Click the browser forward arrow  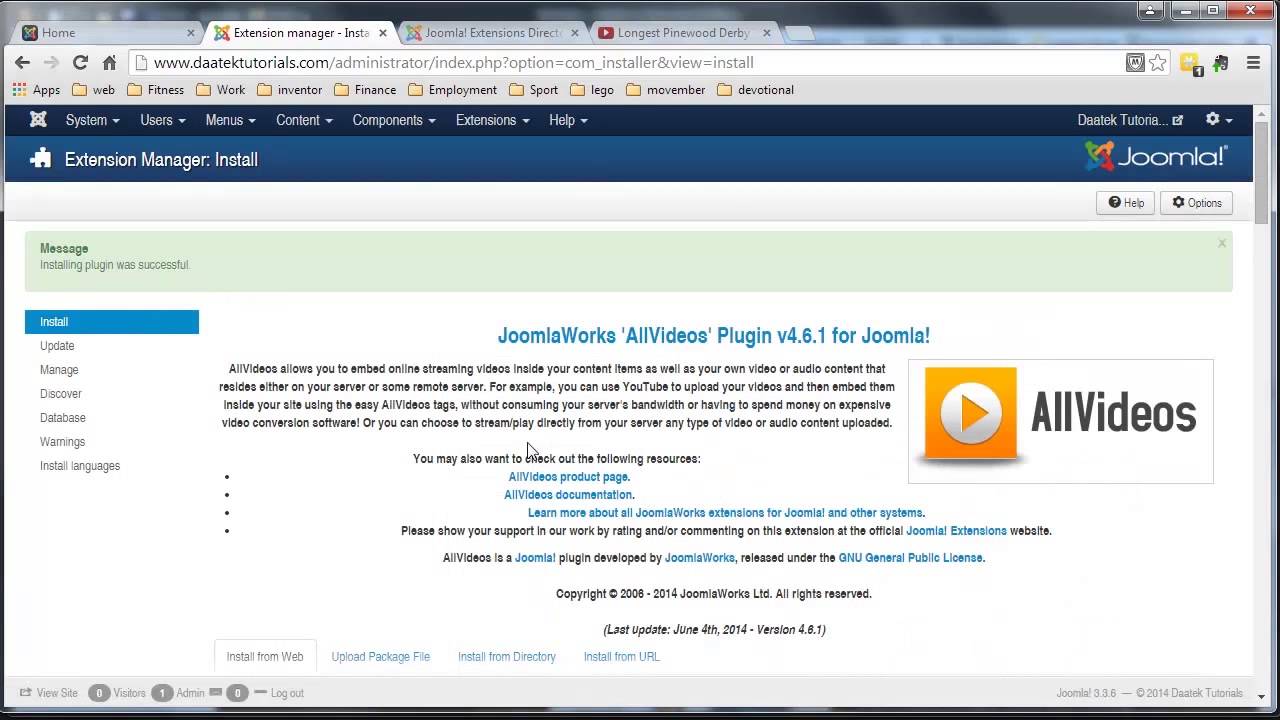click(x=51, y=62)
